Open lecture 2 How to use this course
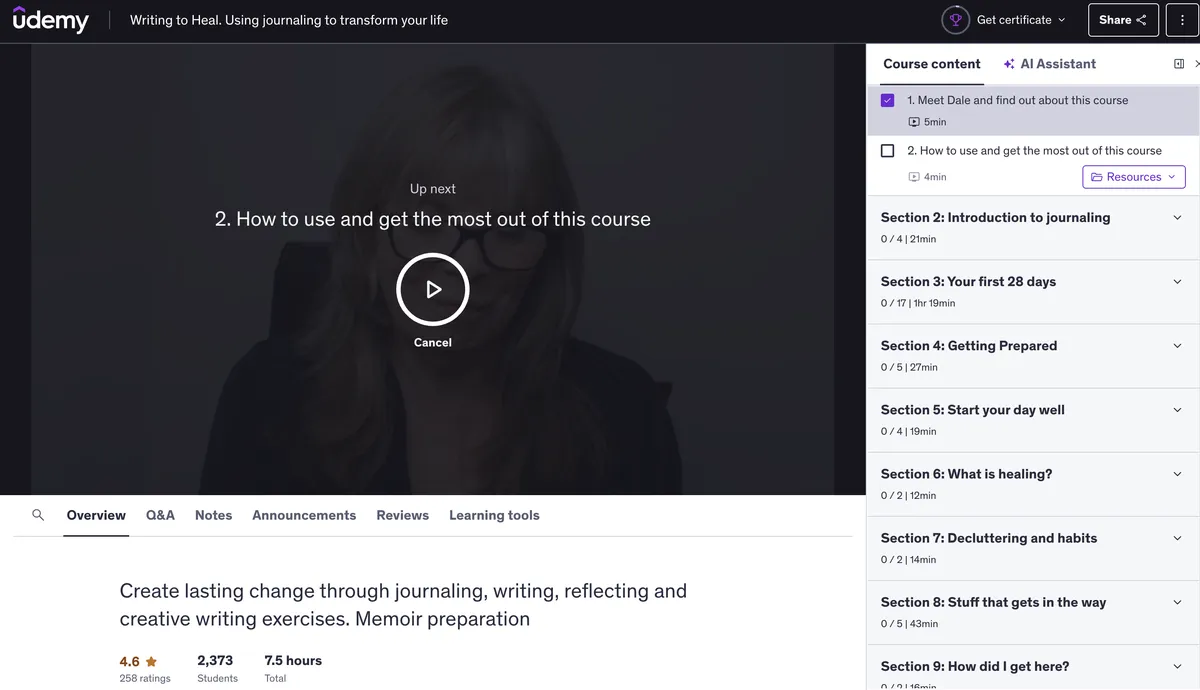Image resolution: width=1200 pixels, height=690 pixels. tap(1033, 151)
